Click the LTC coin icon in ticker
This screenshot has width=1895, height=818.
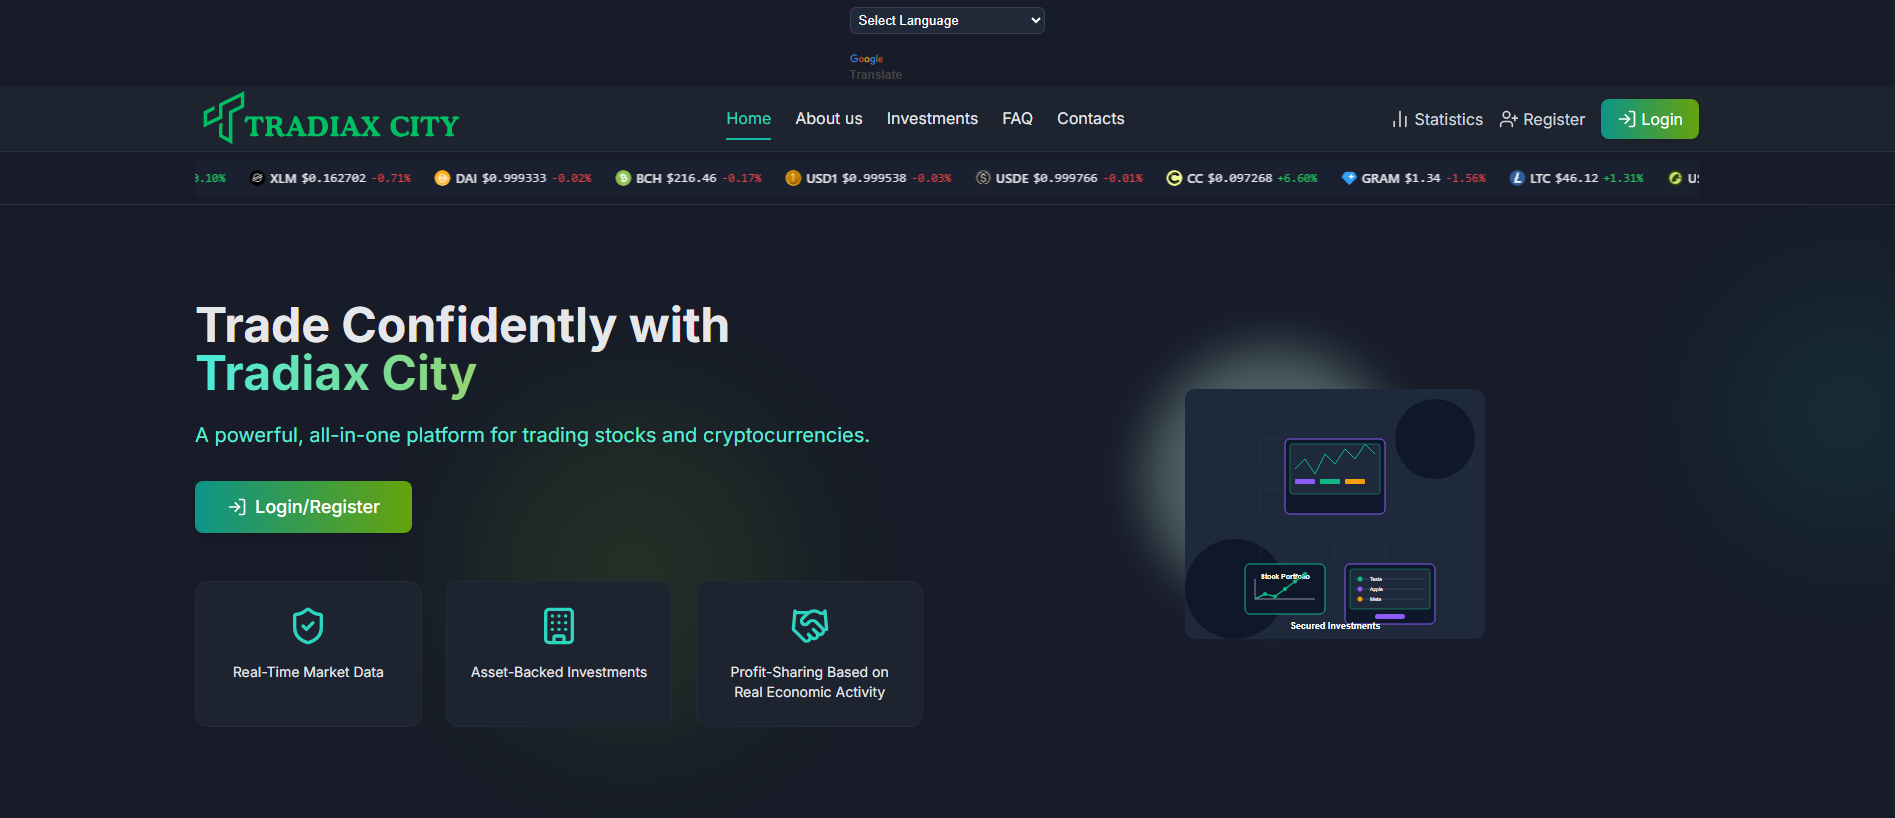click(x=1517, y=178)
